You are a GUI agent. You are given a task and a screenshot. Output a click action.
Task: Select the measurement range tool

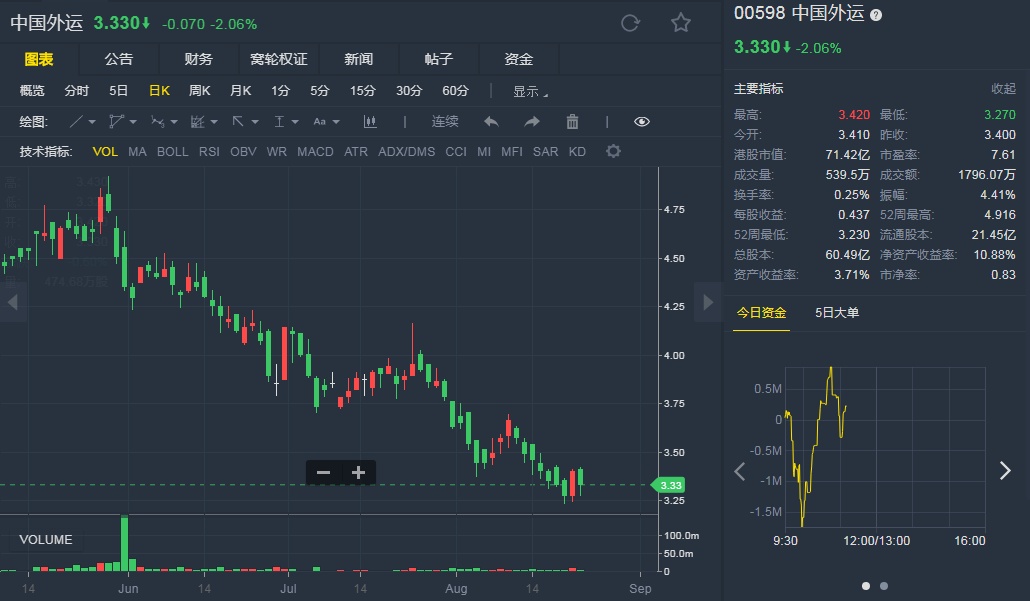[x=279, y=122]
